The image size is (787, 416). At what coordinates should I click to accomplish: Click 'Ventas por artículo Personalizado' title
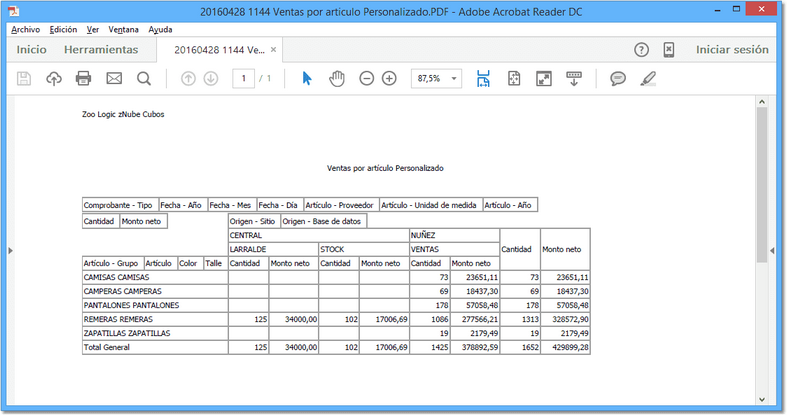(385, 168)
